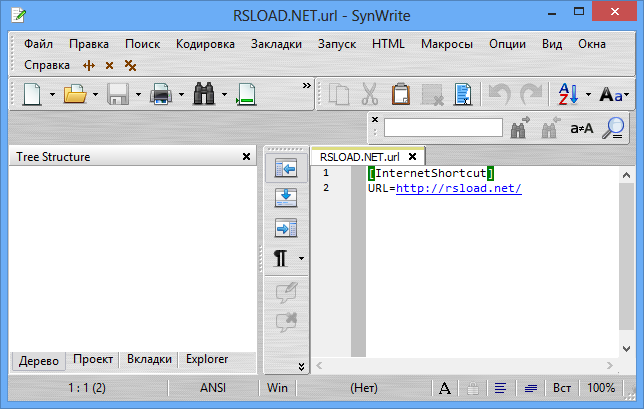644x409 pixels.
Task: Switch to the Explorer panel tab
Action: pyautogui.click(x=207, y=359)
